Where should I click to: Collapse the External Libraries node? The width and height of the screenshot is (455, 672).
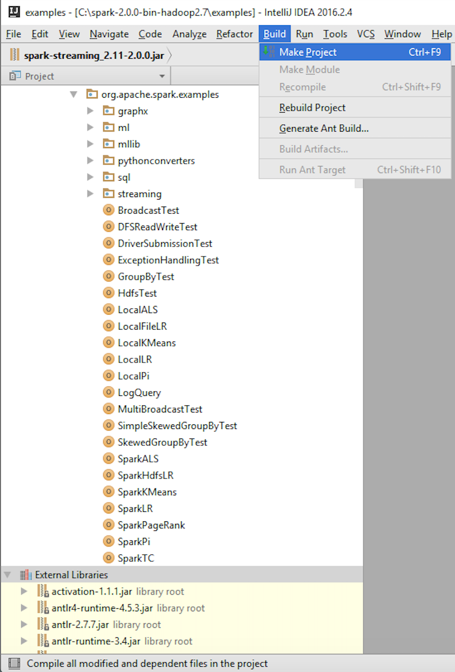7,575
